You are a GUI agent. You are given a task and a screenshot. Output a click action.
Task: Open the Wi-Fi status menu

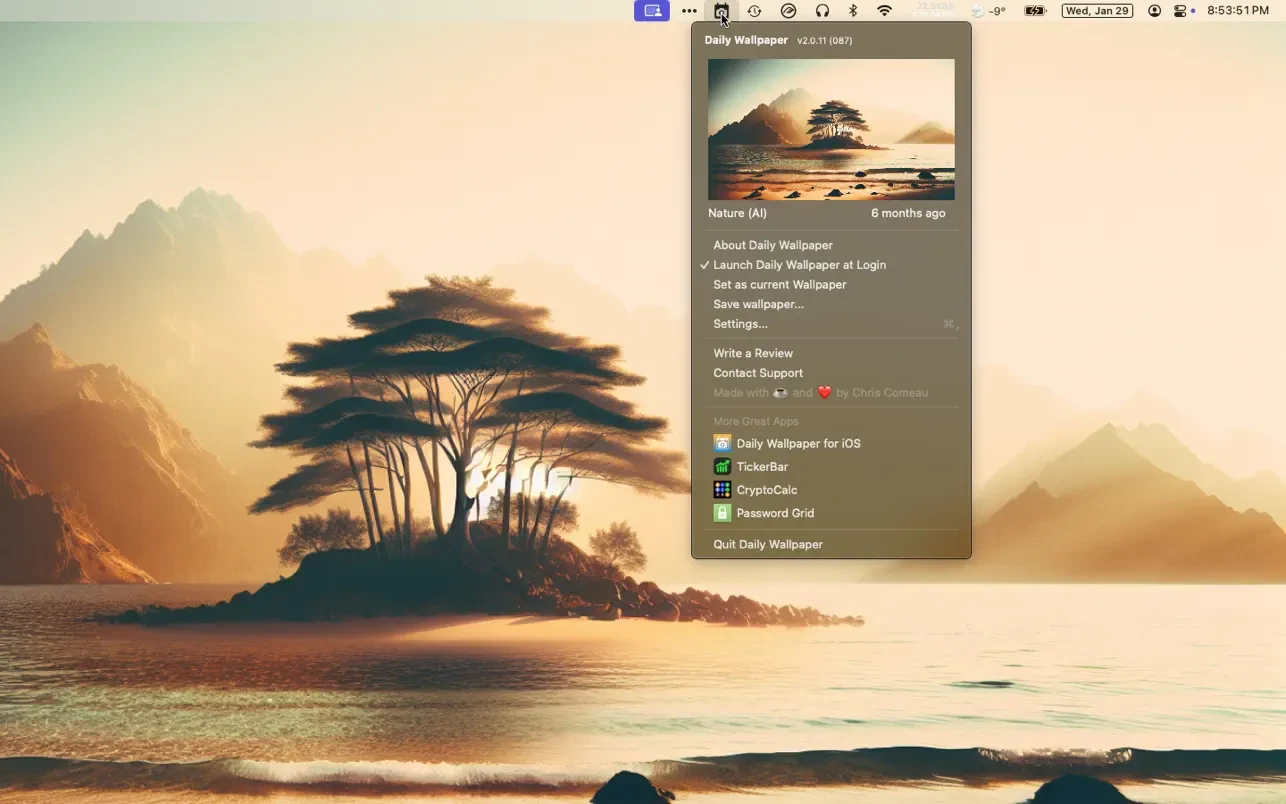tap(884, 11)
